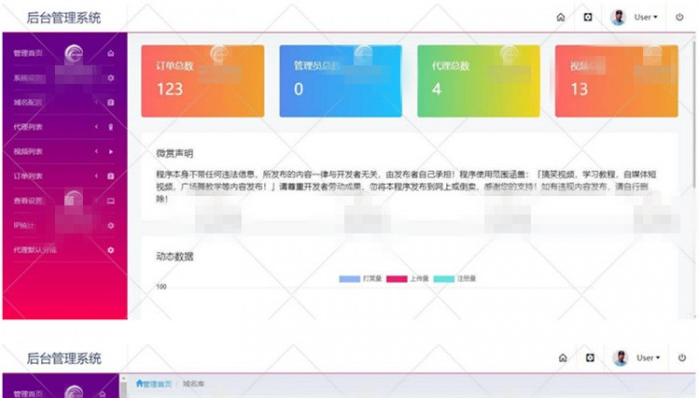Click the 后台管理系统 title in lower panel
Viewport: 699px width, 398px height.
(64, 358)
